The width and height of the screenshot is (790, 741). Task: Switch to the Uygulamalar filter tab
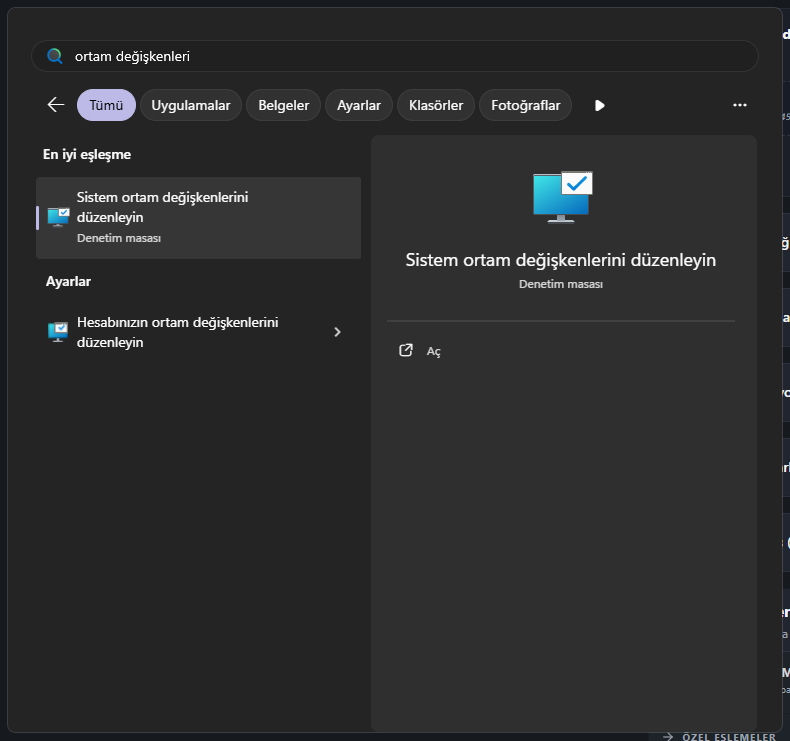coord(190,105)
